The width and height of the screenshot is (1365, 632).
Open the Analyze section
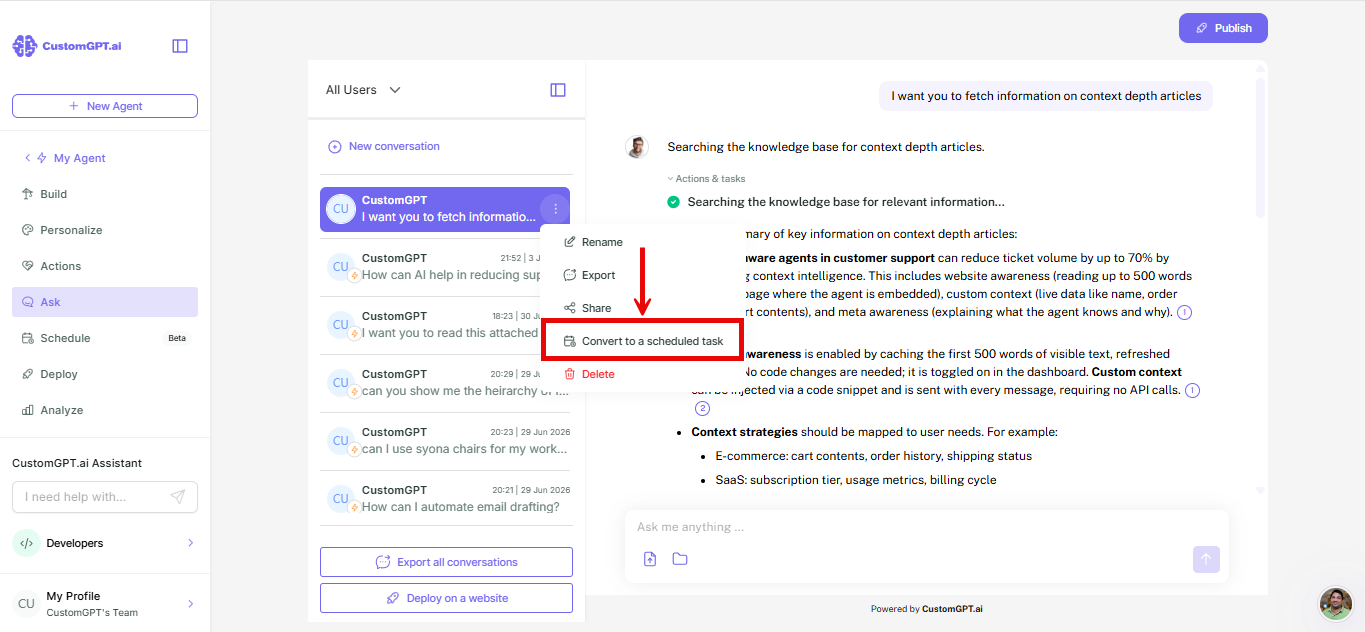(105, 410)
